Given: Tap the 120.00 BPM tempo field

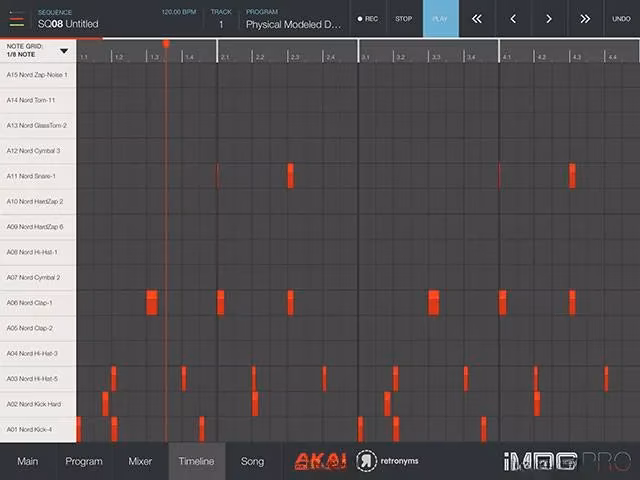Looking at the screenshot, I should (x=179, y=12).
